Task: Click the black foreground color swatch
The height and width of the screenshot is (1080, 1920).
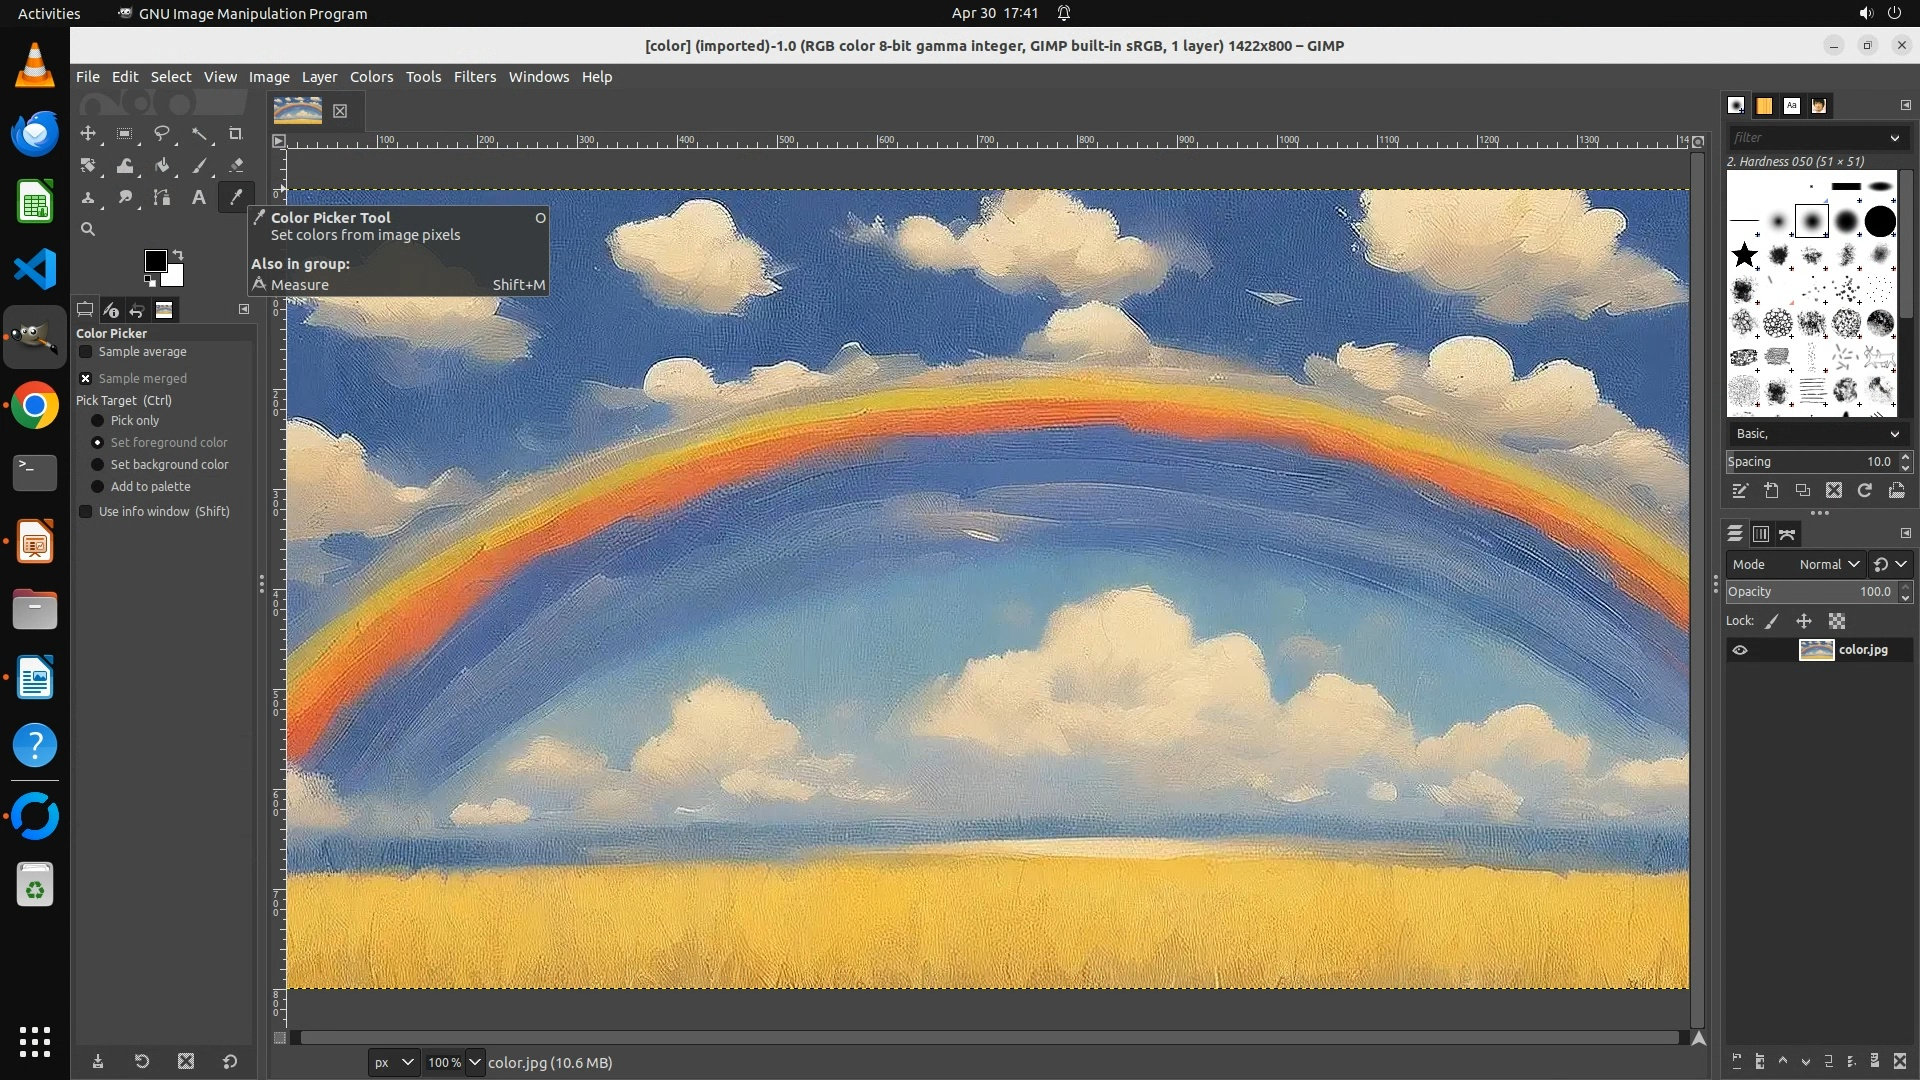Action: point(155,261)
